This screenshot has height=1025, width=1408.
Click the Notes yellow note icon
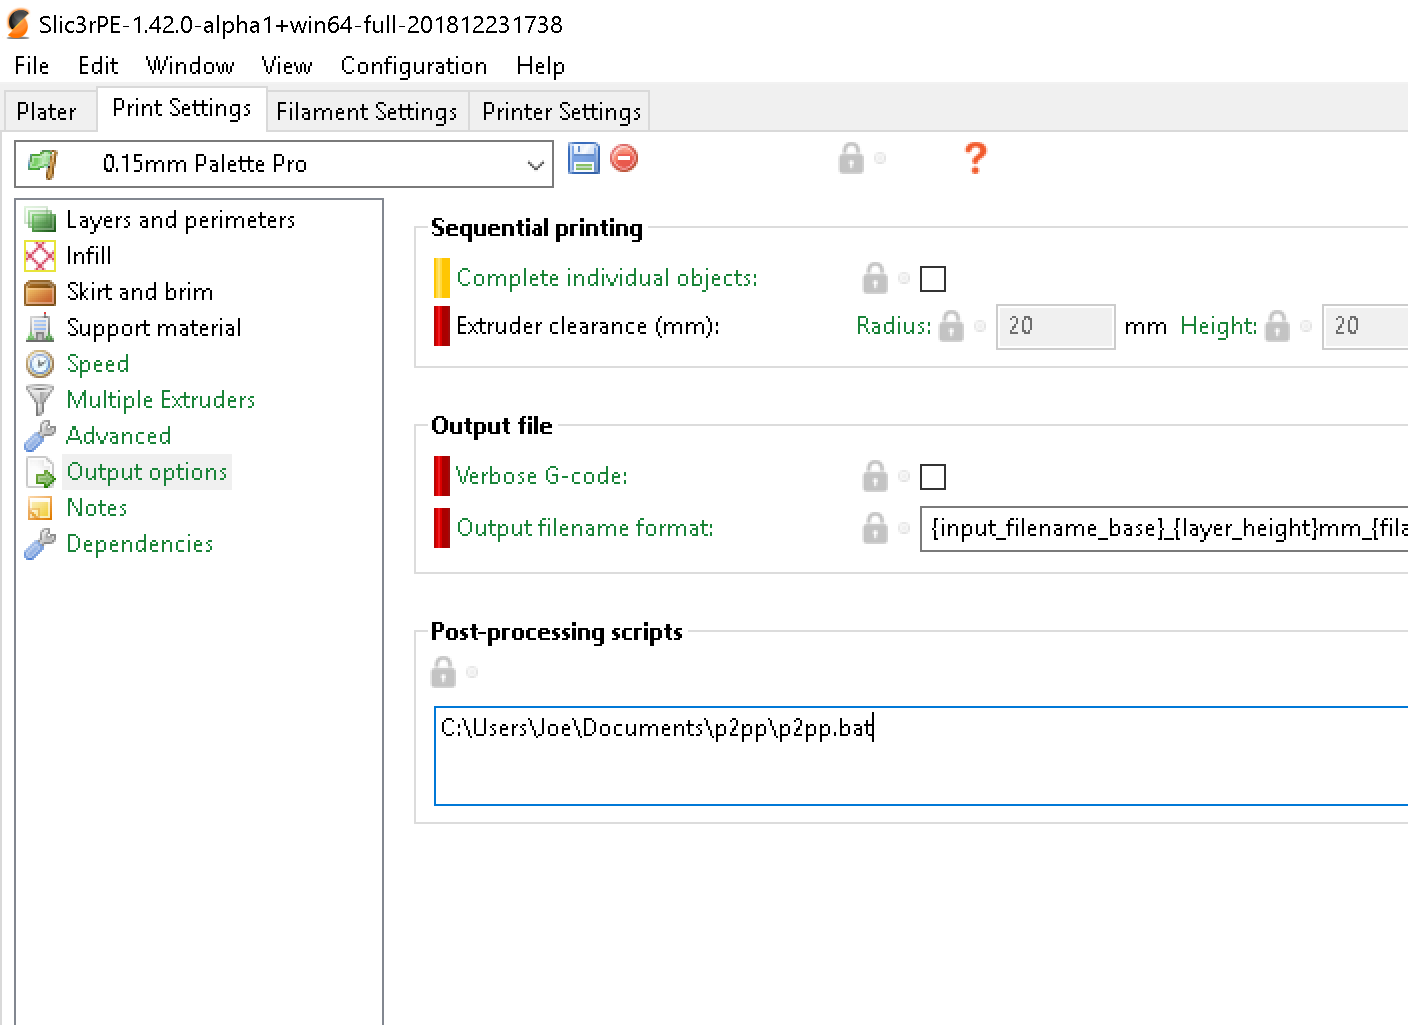tap(40, 508)
